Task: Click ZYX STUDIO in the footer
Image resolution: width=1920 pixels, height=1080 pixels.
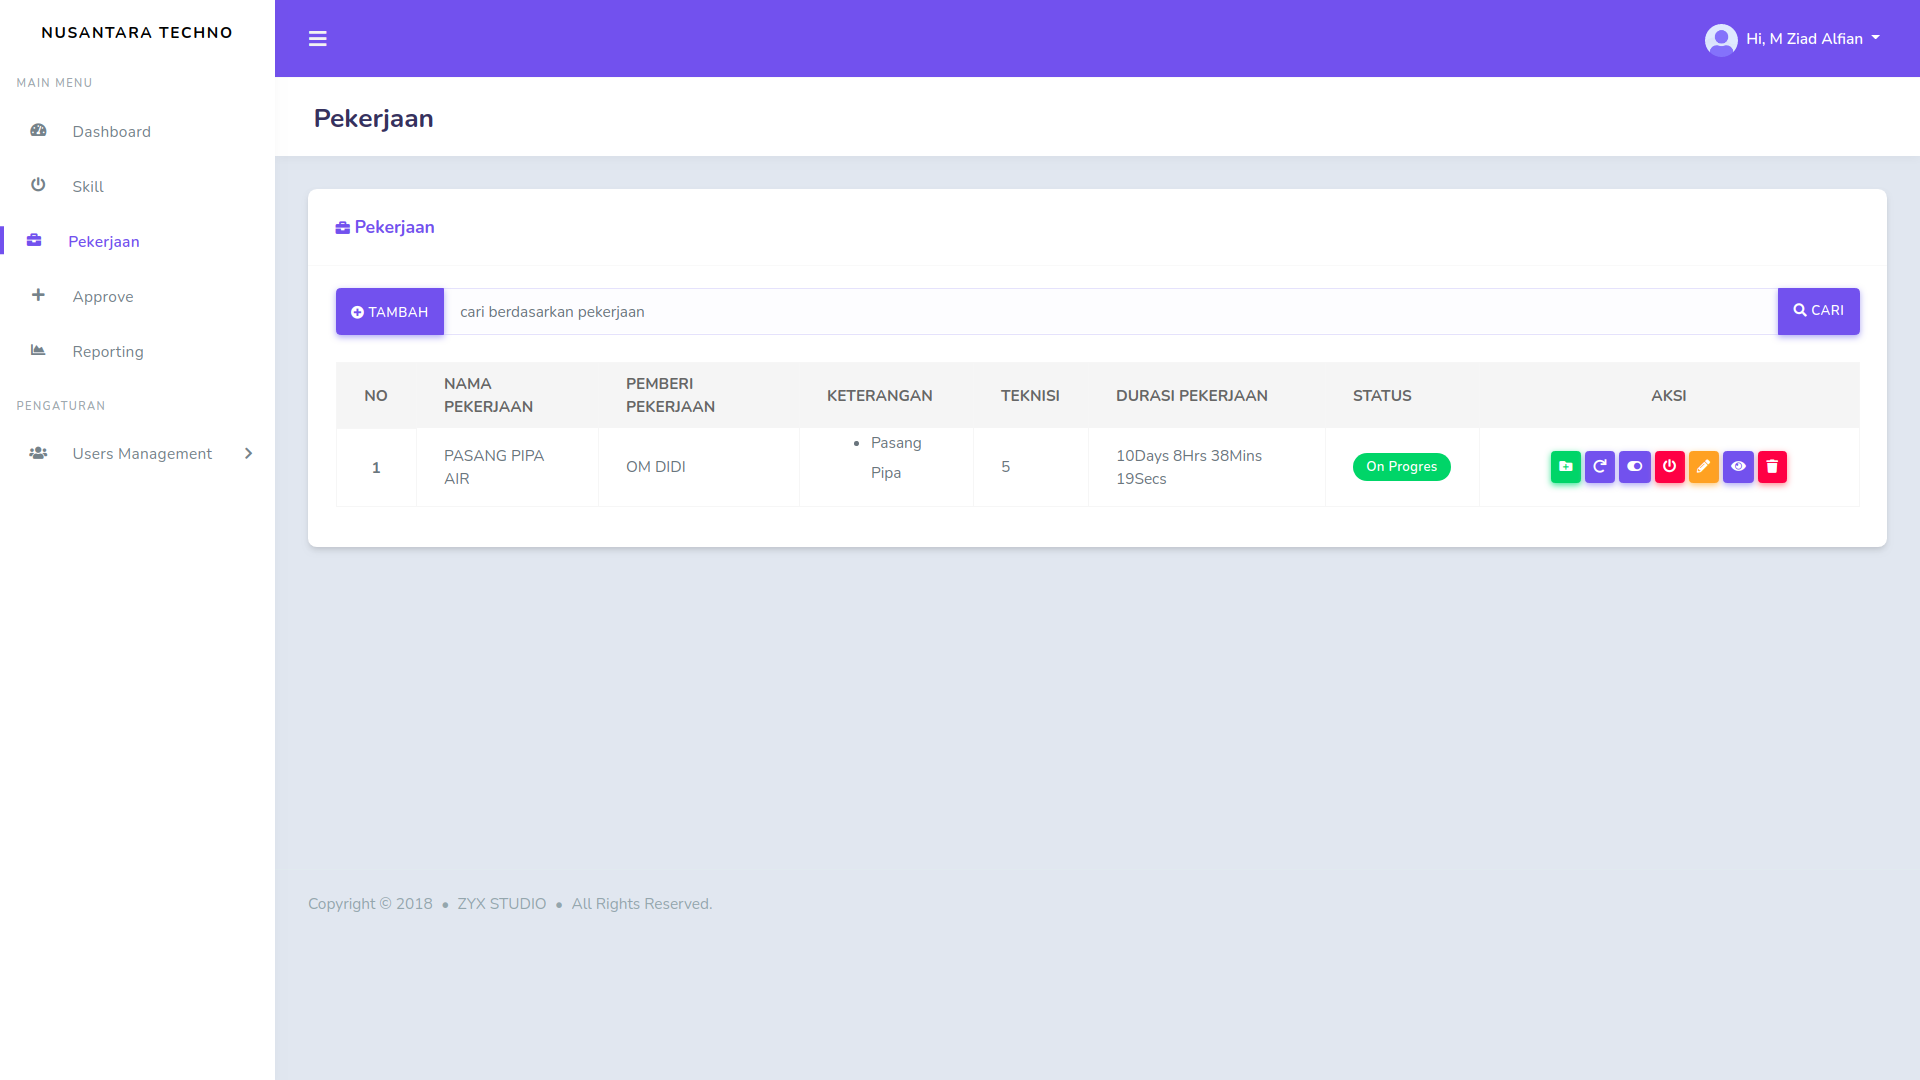Action: pyautogui.click(x=501, y=904)
